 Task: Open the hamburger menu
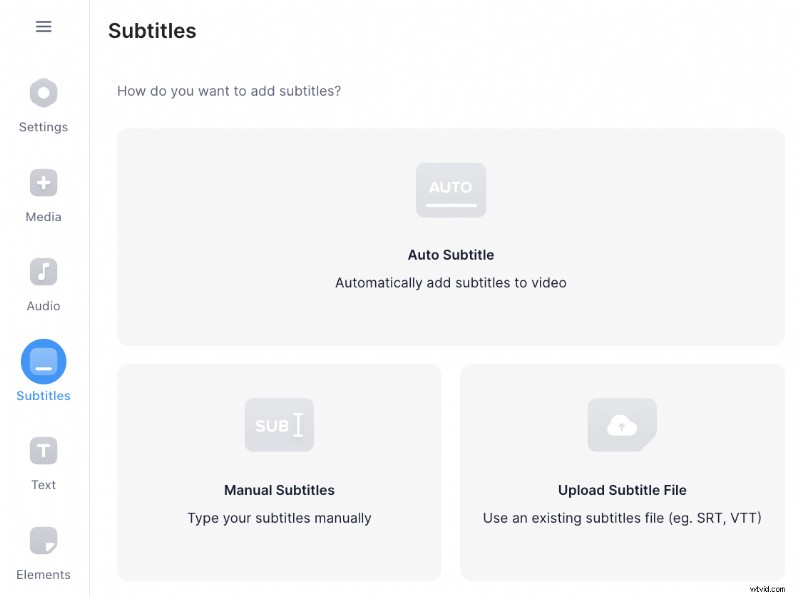pyautogui.click(x=43, y=27)
